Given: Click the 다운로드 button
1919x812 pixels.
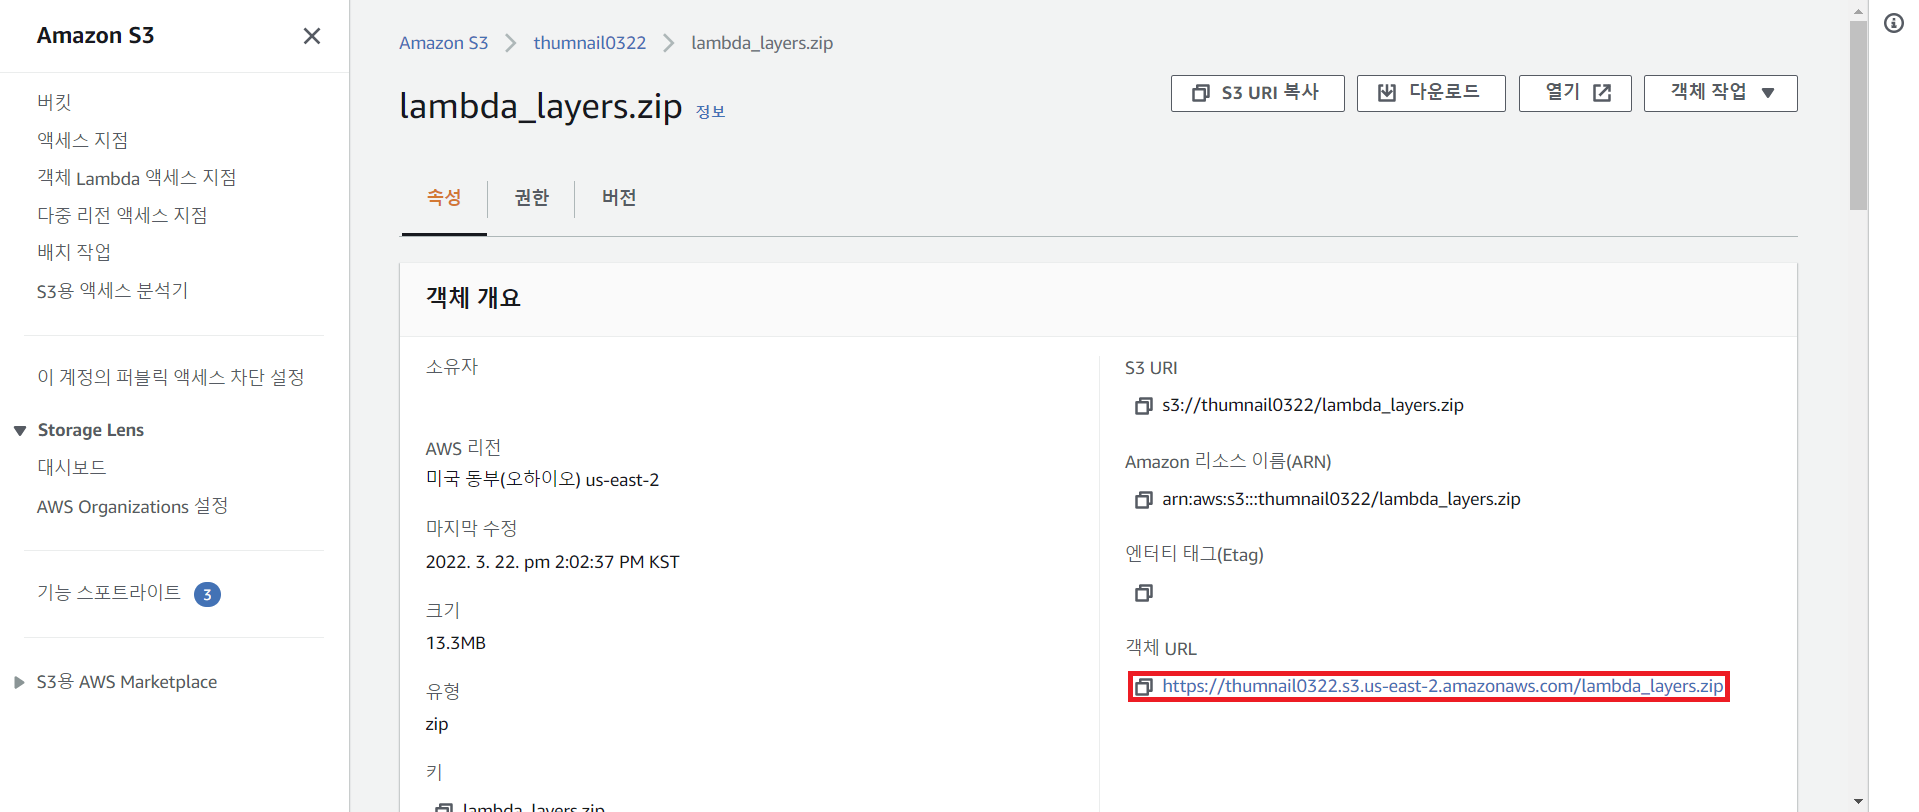Looking at the screenshot, I should tap(1430, 93).
